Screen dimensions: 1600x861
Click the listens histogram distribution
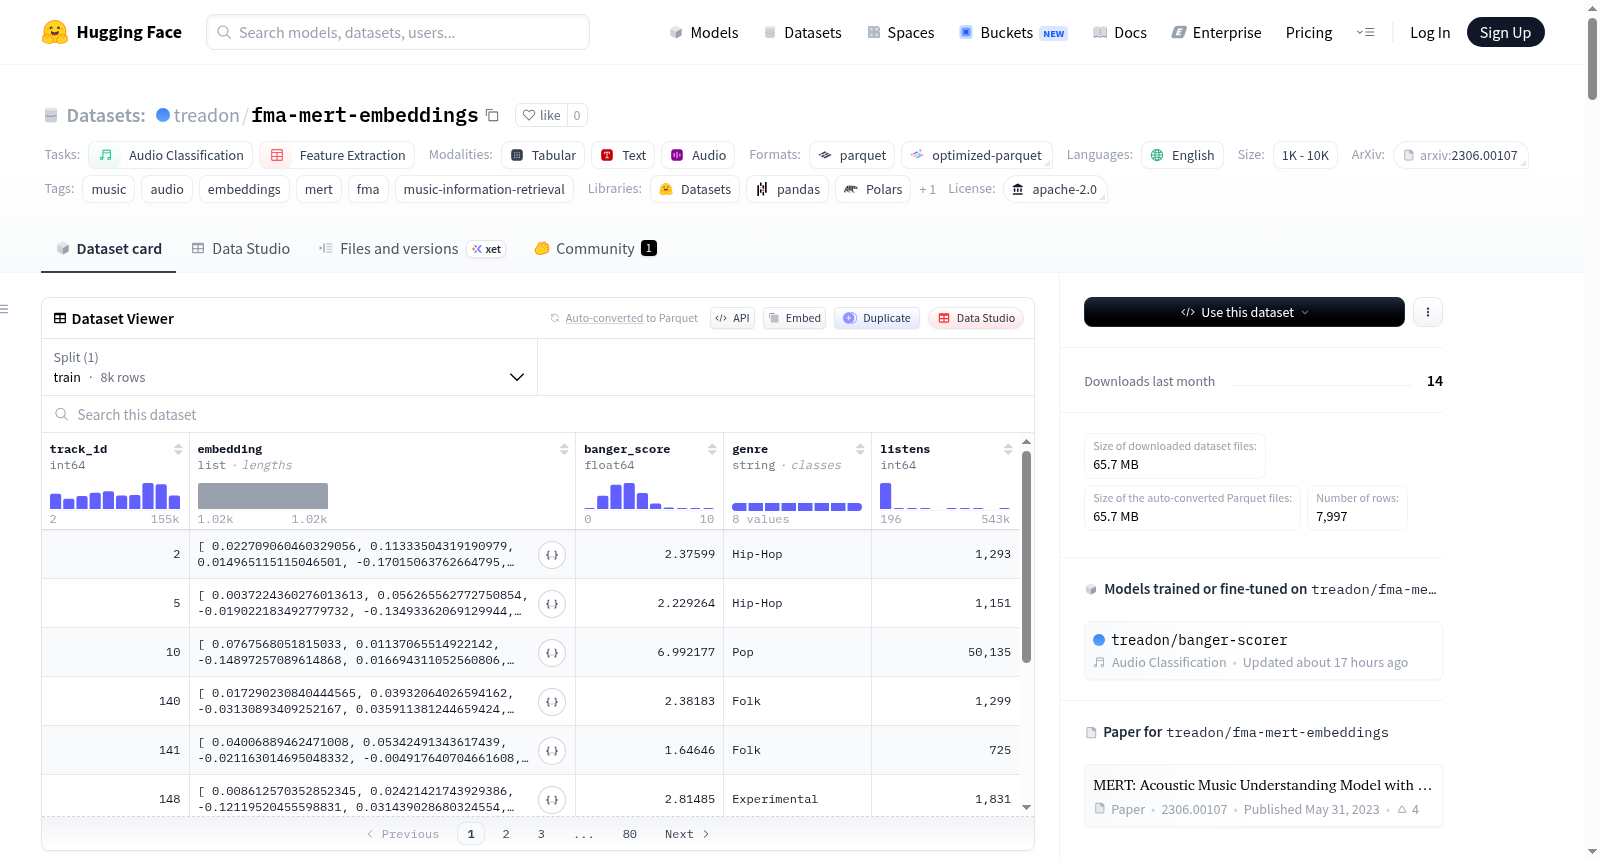click(x=945, y=496)
